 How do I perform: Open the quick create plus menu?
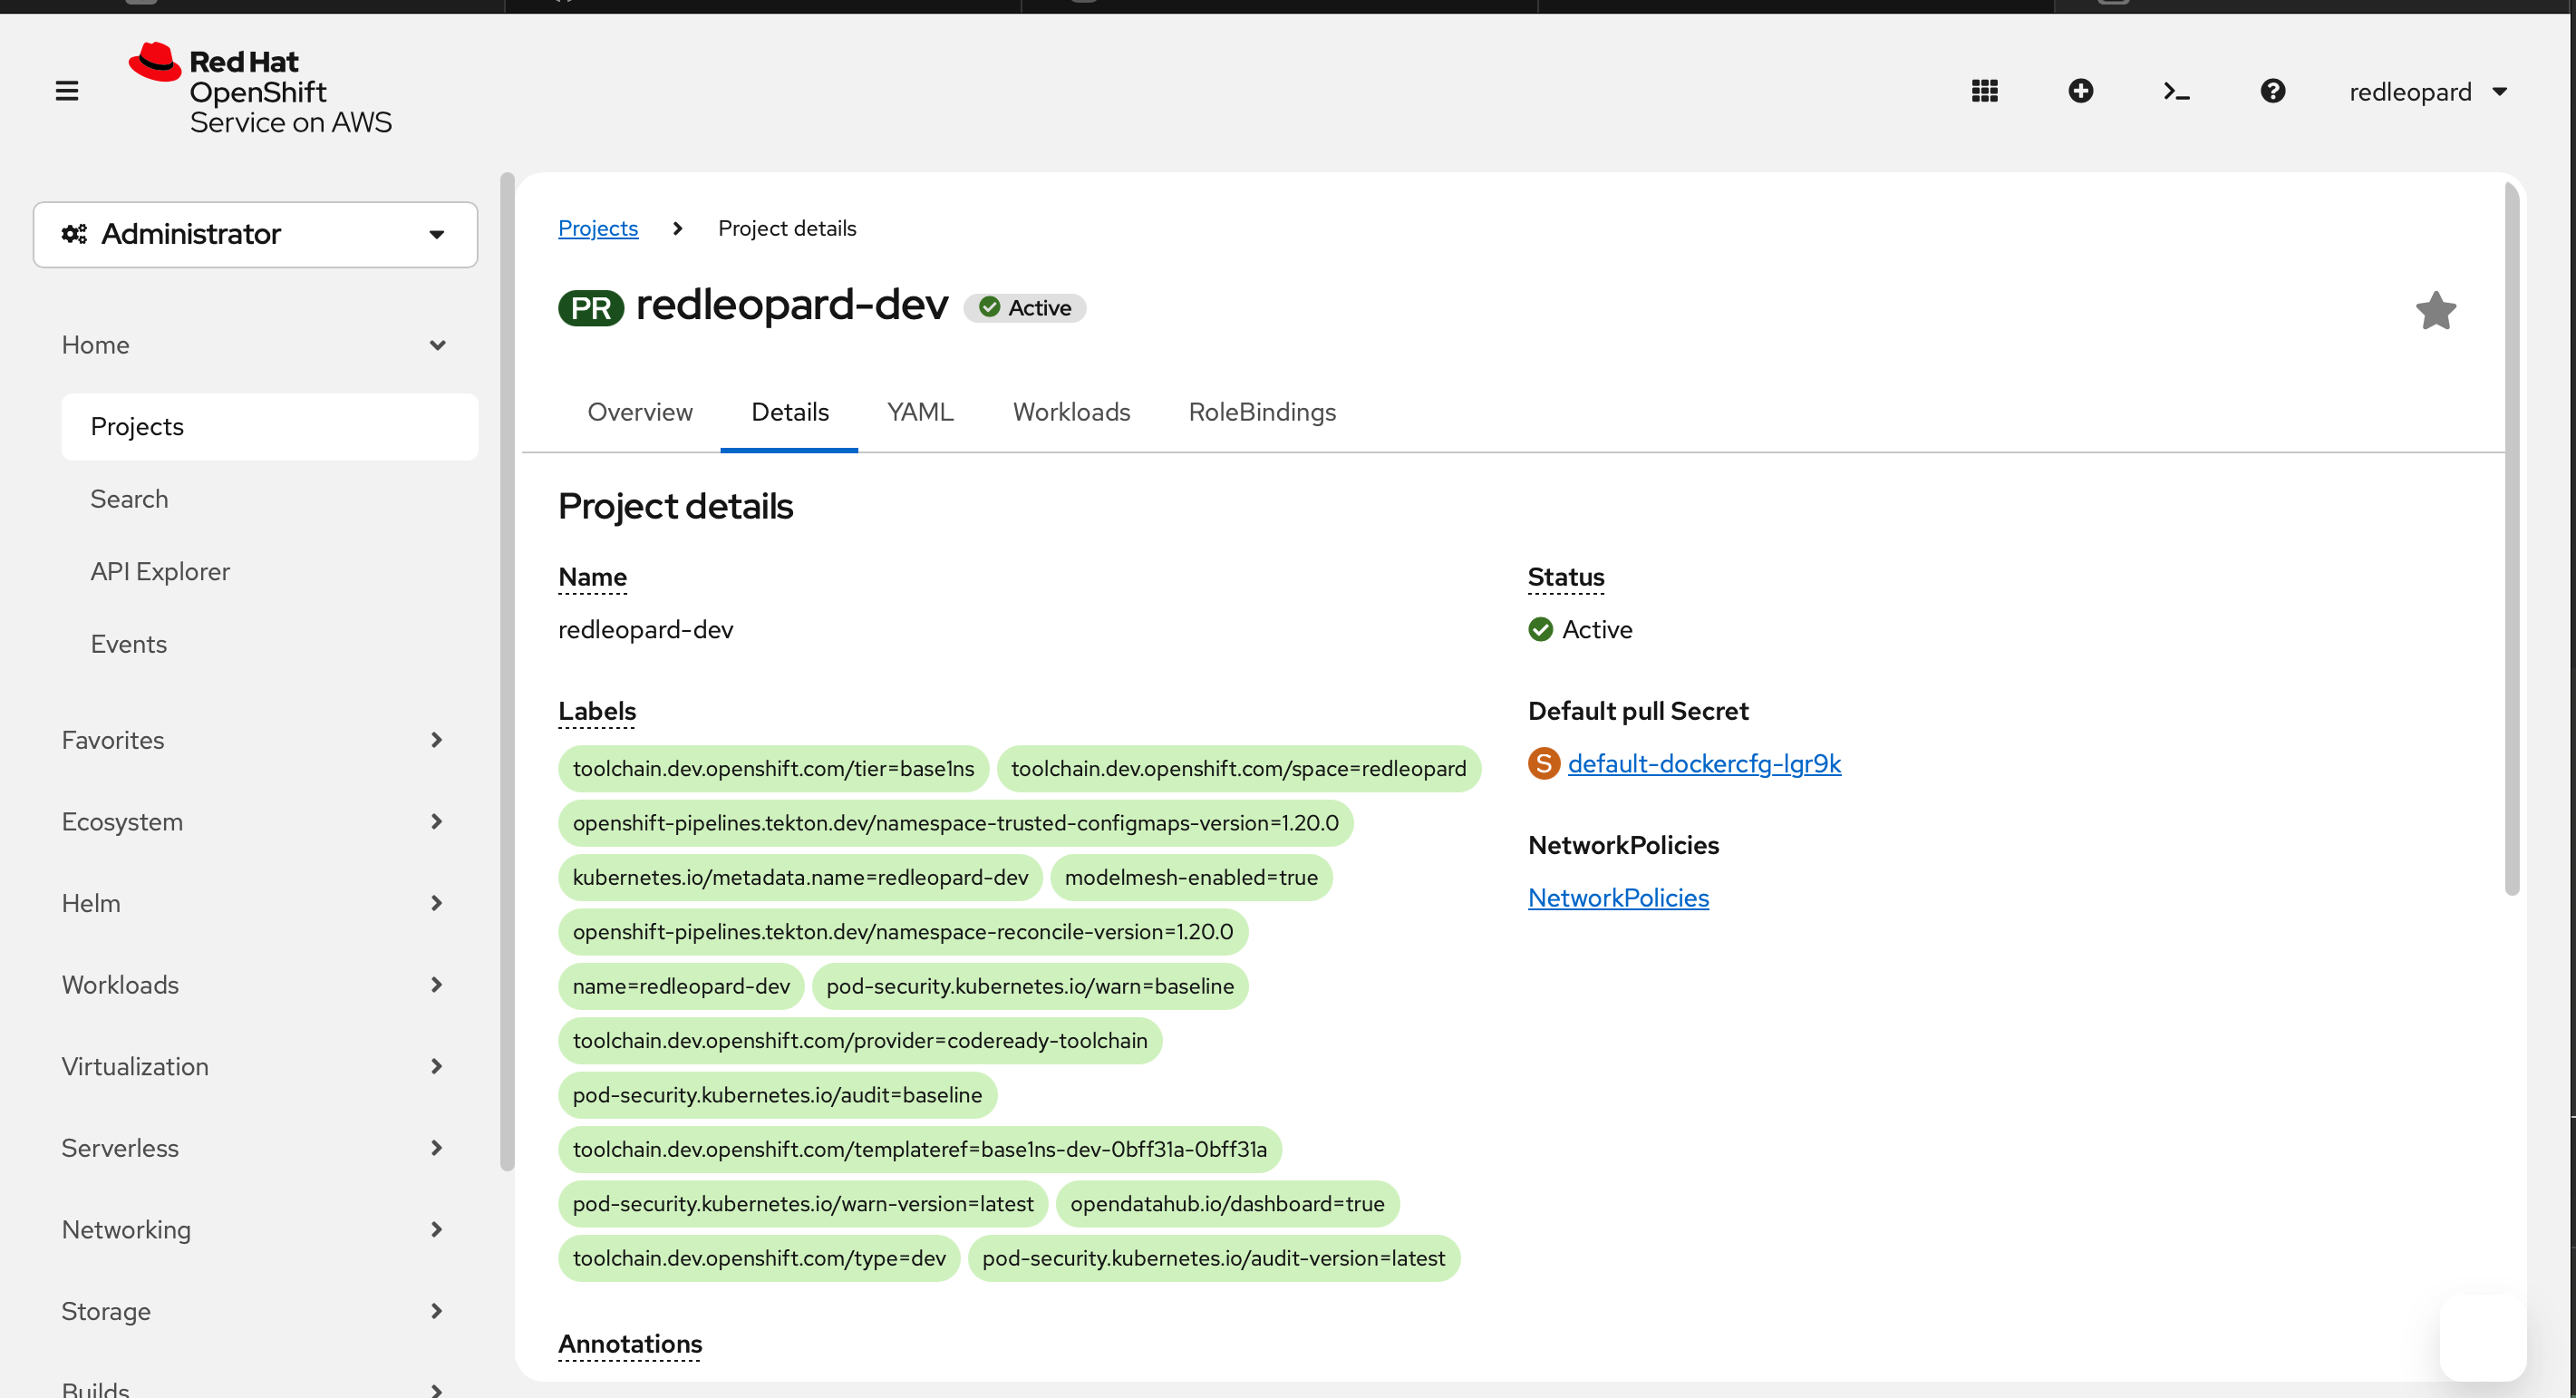tap(2081, 91)
